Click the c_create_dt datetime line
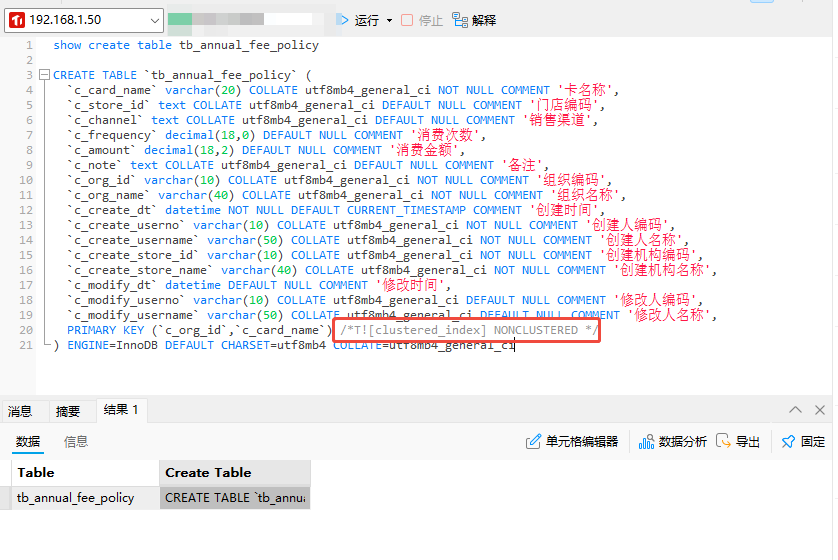The height and width of the screenshot is (560, 838). point(336,210)
